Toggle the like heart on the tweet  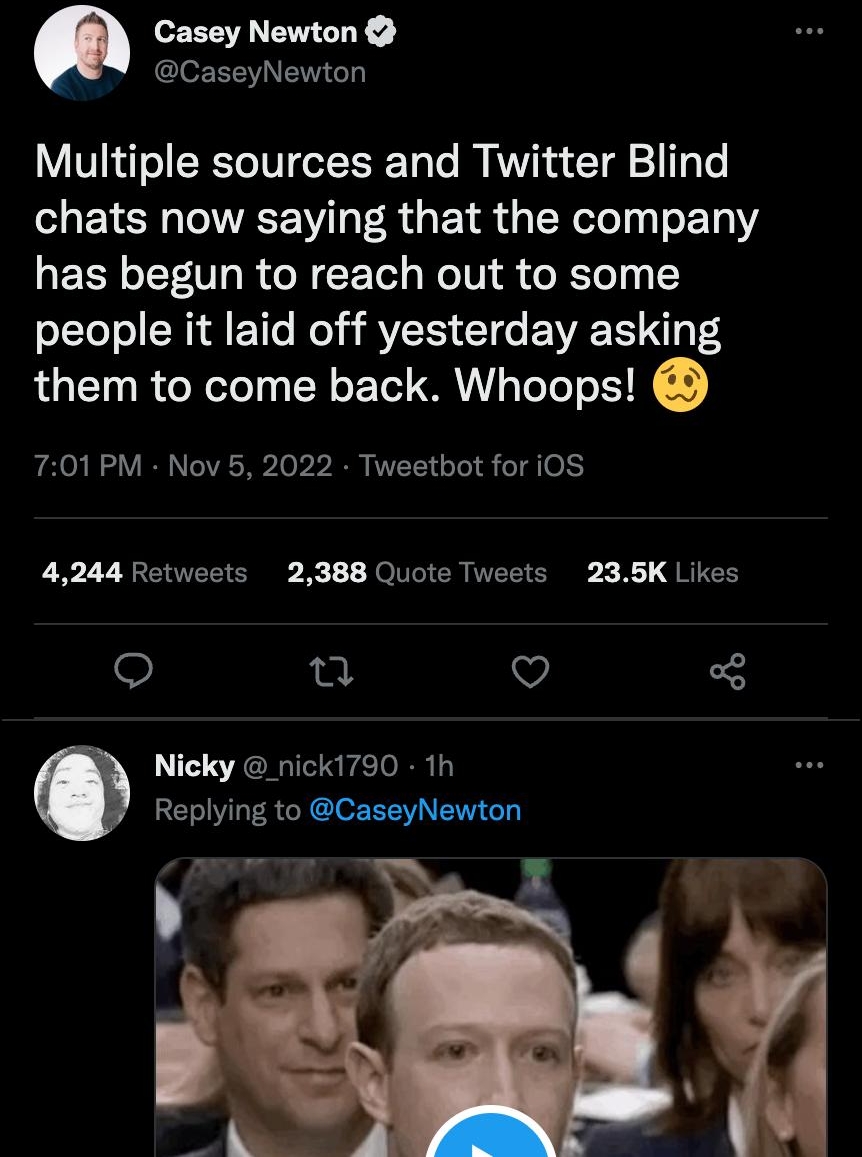point(530,673)
